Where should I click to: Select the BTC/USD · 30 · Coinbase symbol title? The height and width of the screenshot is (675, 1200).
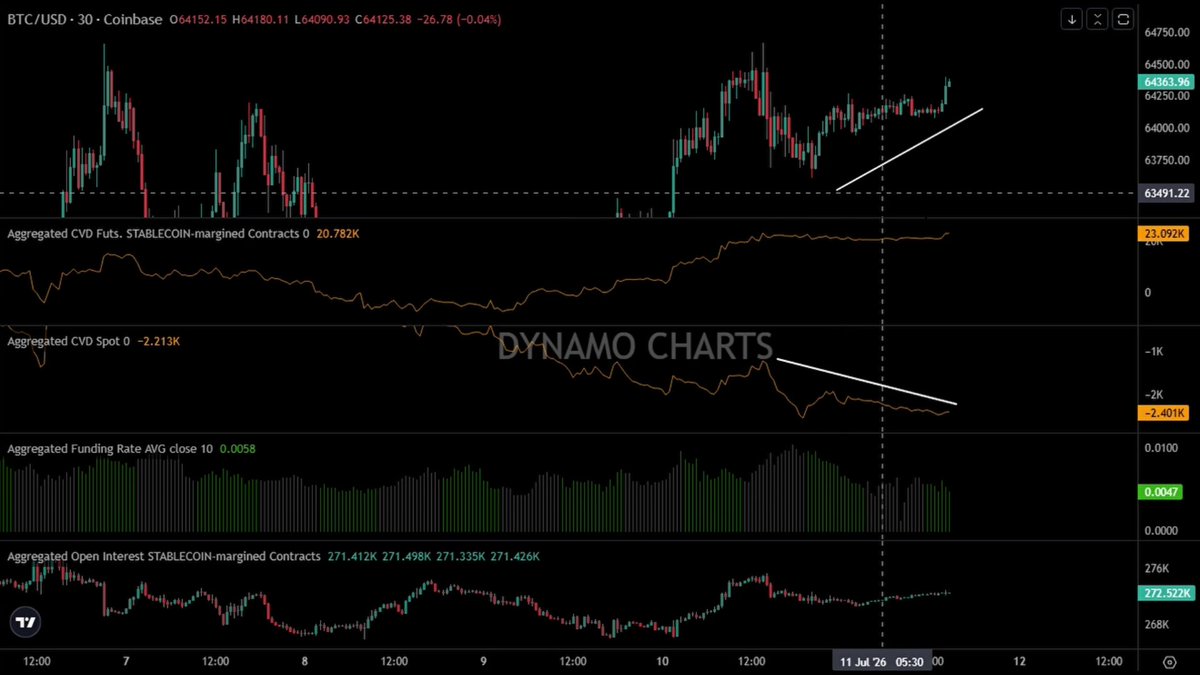(85, 19)
